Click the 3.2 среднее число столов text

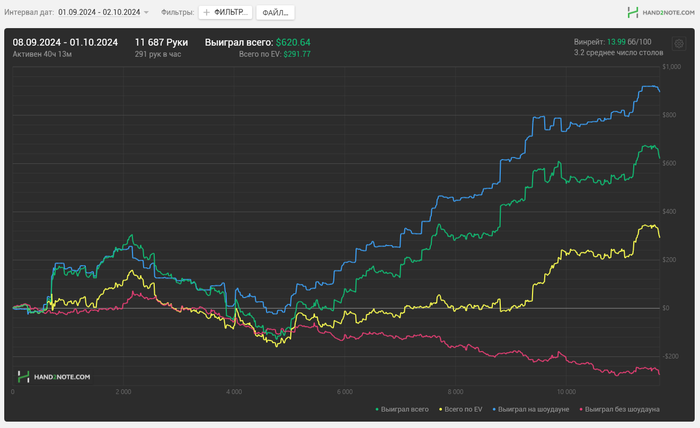coord(618,53)
